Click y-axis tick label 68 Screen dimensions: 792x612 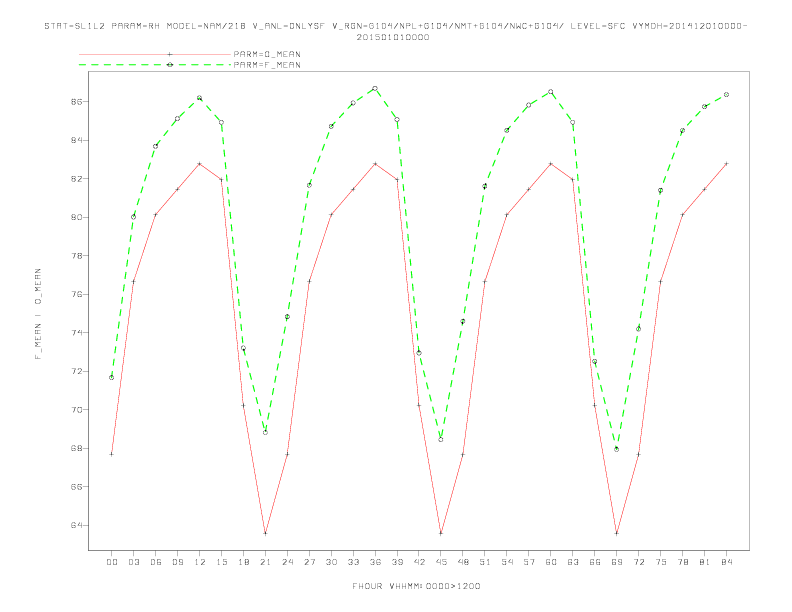(x=77, y=448)
